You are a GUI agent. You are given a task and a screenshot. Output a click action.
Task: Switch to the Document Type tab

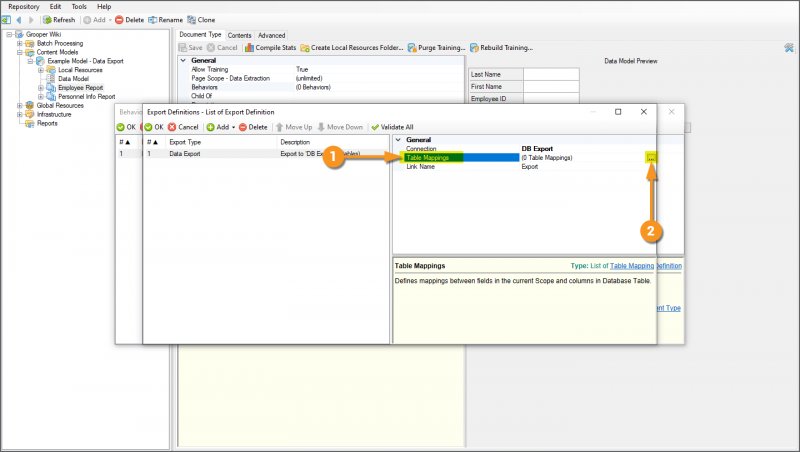point(200,35)
